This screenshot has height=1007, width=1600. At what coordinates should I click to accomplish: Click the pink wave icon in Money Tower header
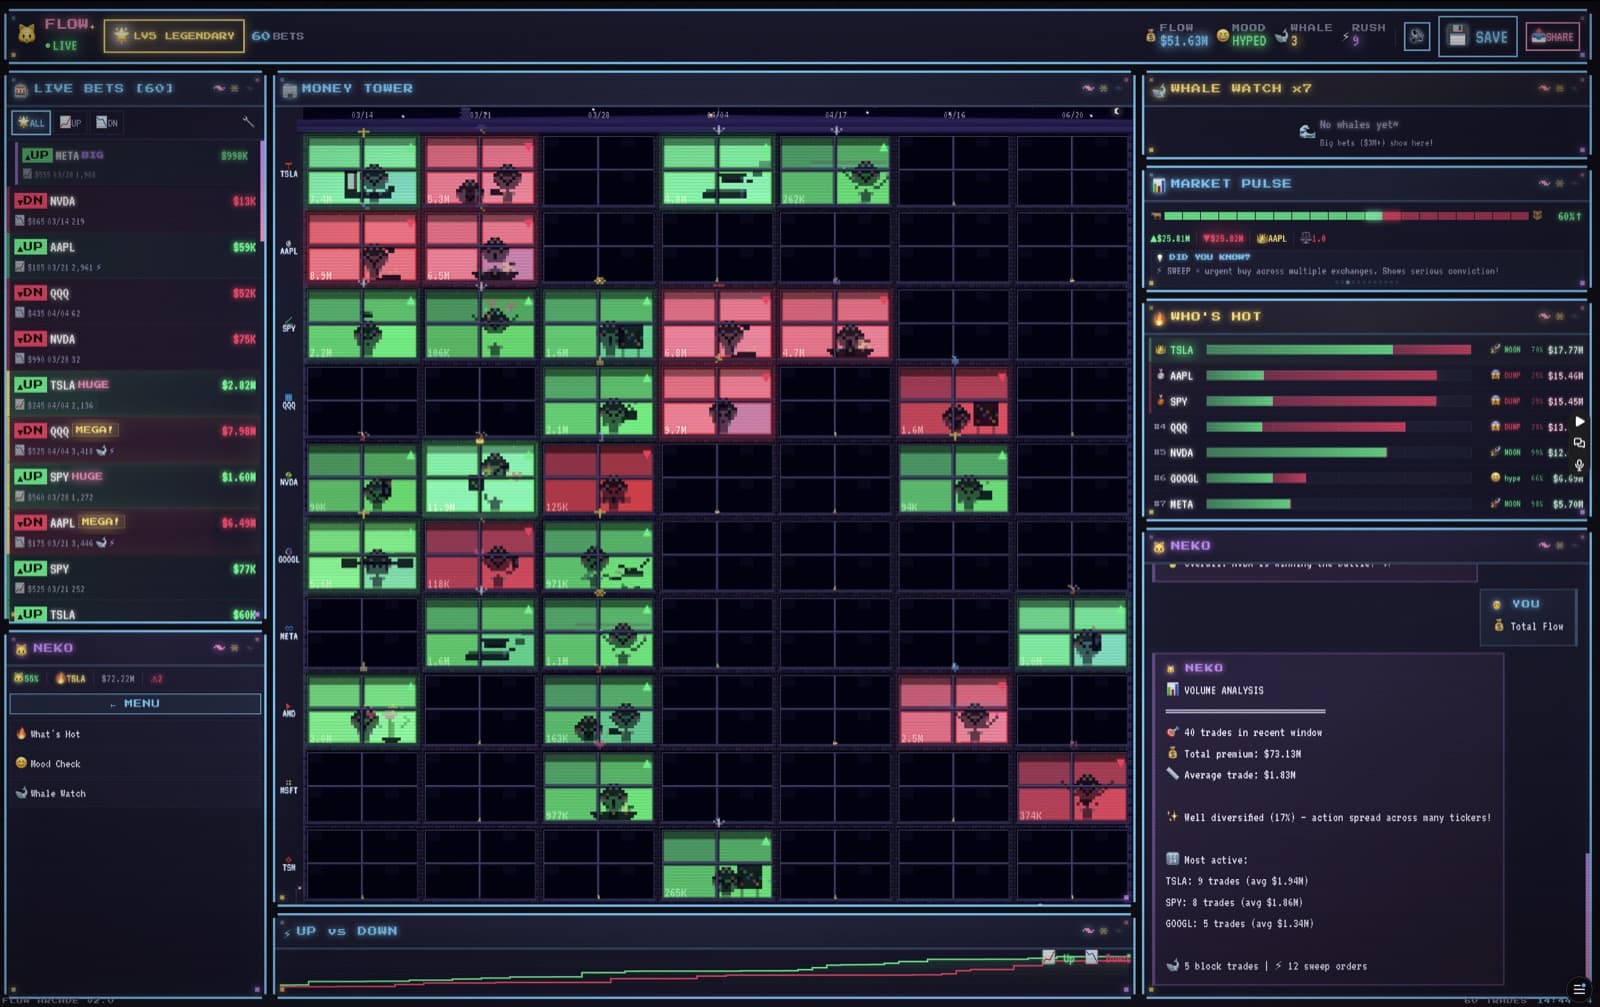coord(1088,89)
